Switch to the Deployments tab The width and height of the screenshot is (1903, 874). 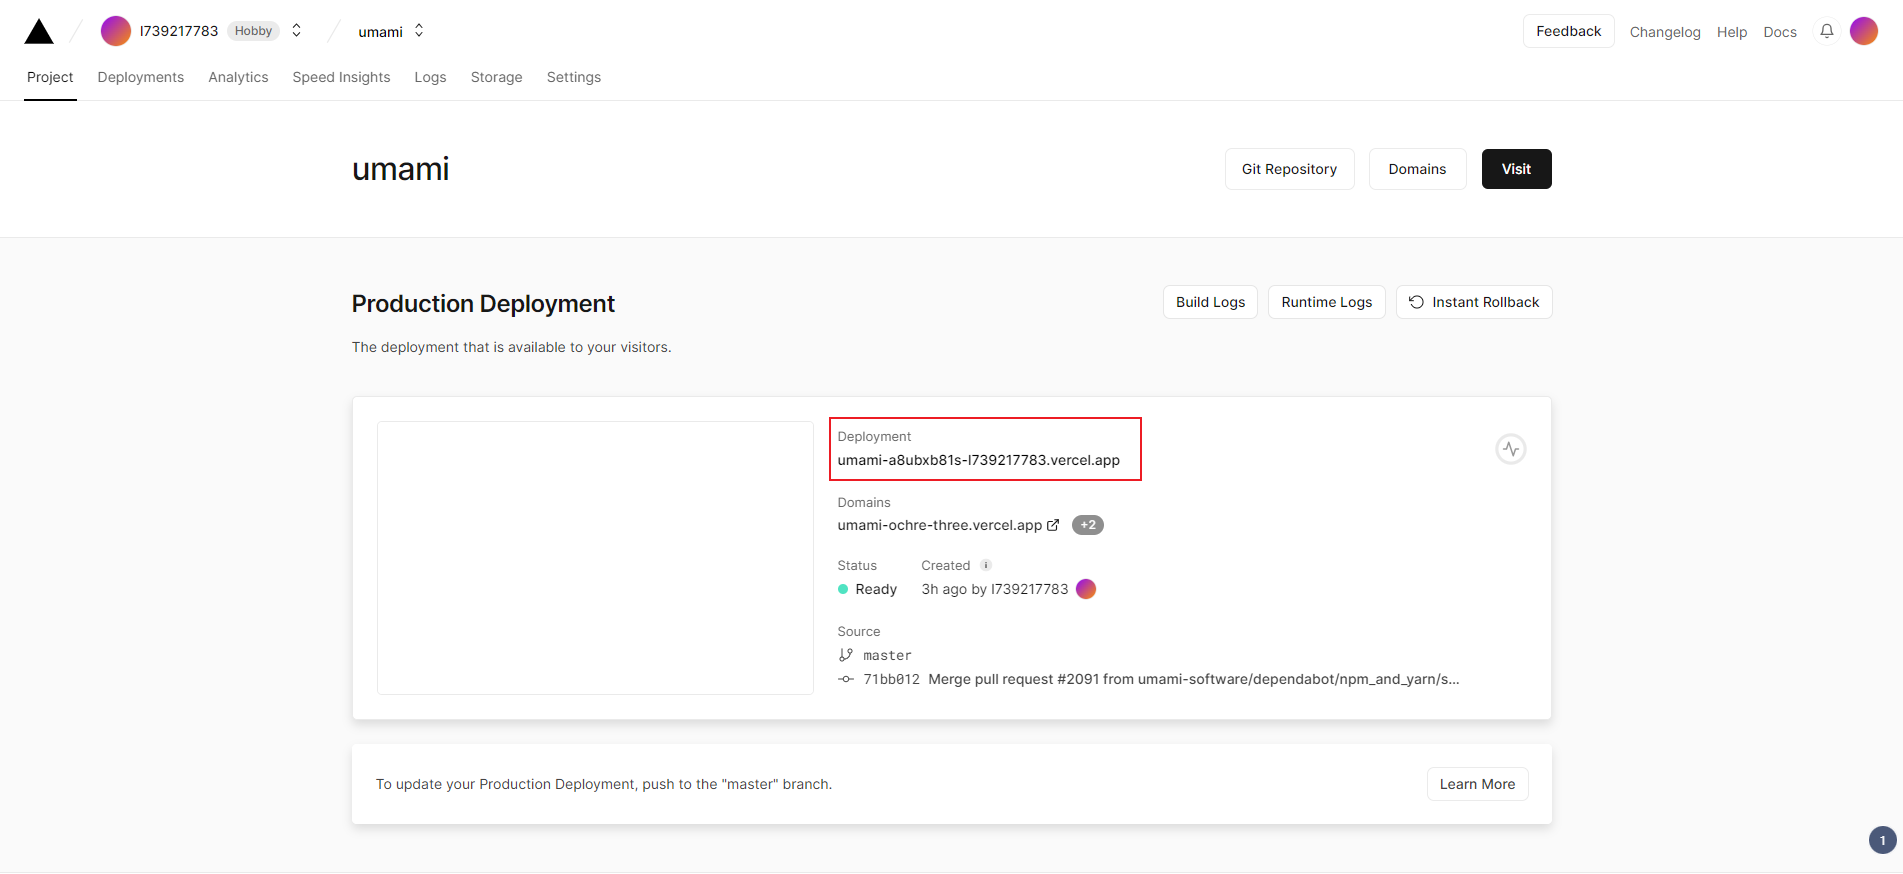141,77
